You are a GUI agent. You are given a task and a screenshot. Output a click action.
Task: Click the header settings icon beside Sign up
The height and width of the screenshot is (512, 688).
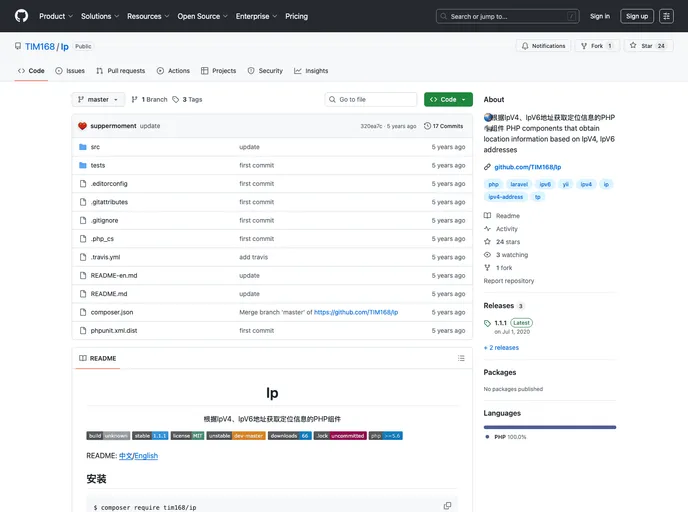pyautogui.click(x=666, y=16)
